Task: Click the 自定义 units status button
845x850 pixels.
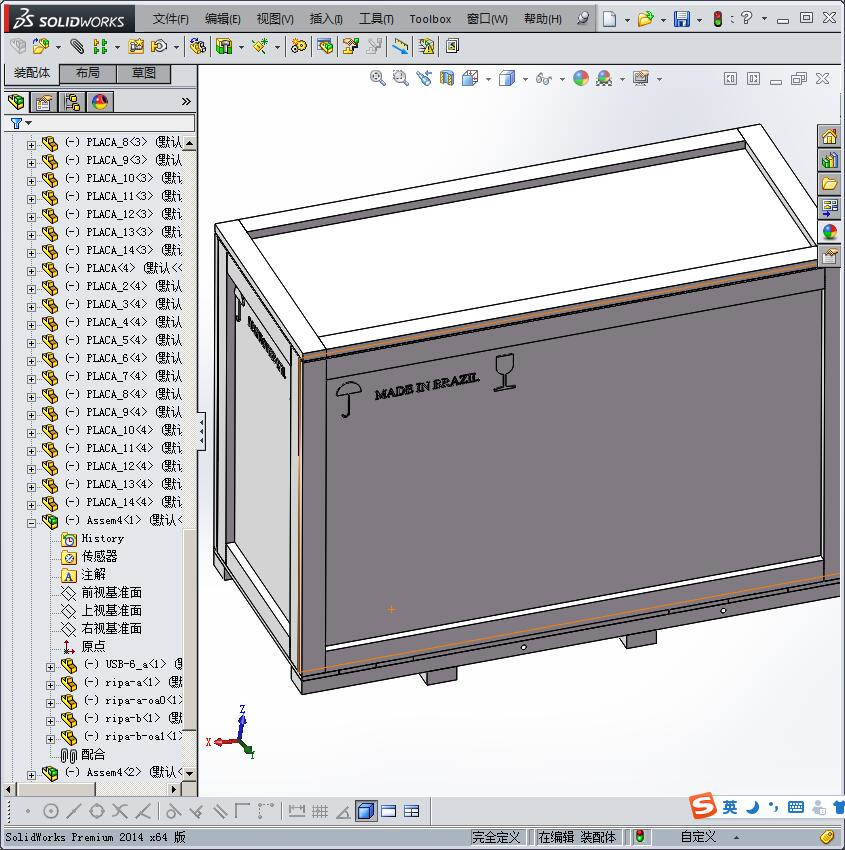Action: tap(698, 836)
